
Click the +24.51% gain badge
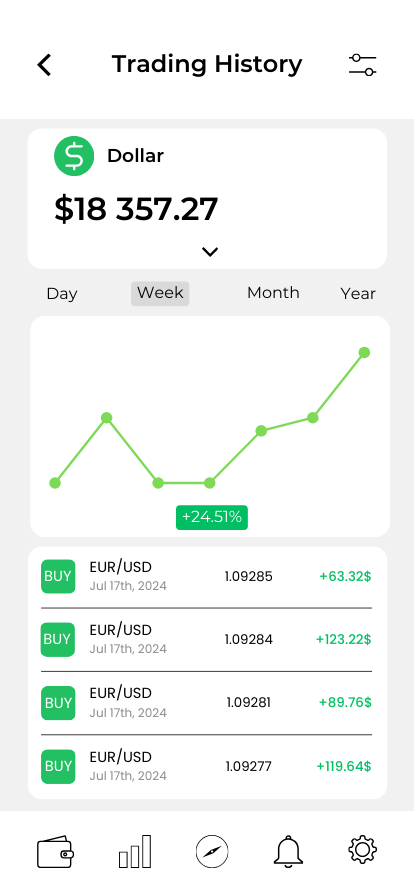pos(212,517)
